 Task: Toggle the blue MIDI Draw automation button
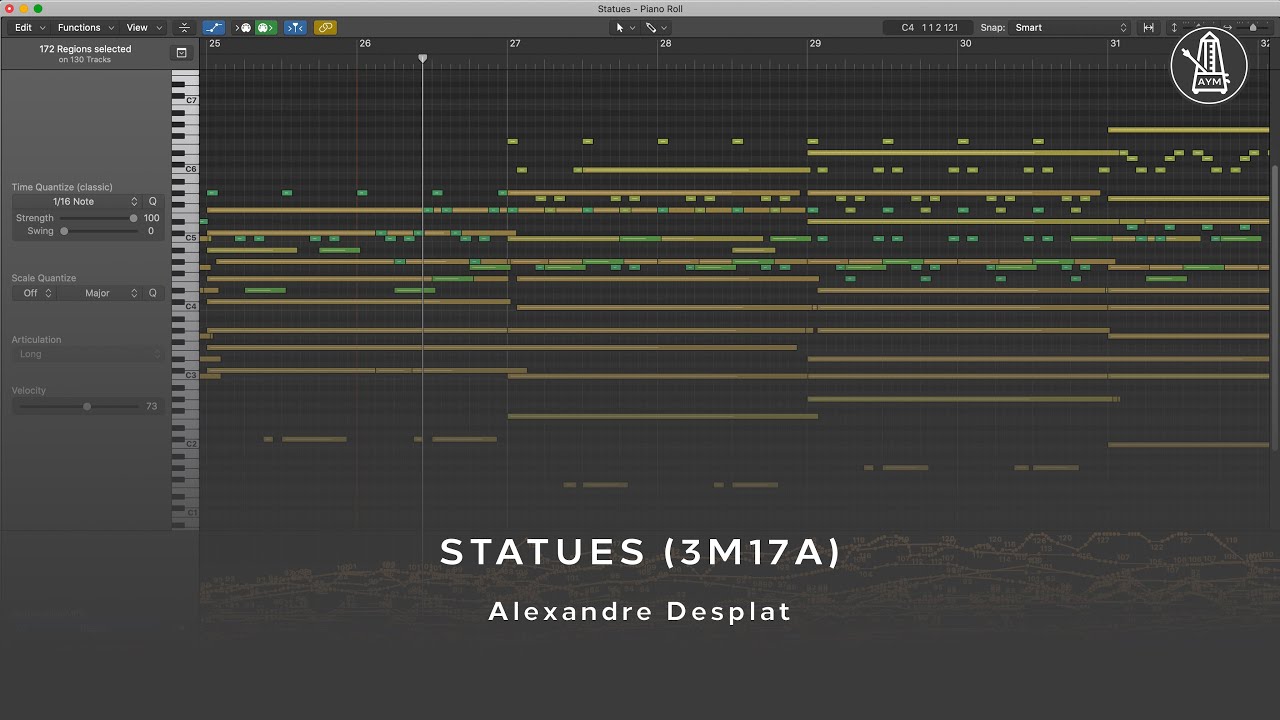(214, 28)
